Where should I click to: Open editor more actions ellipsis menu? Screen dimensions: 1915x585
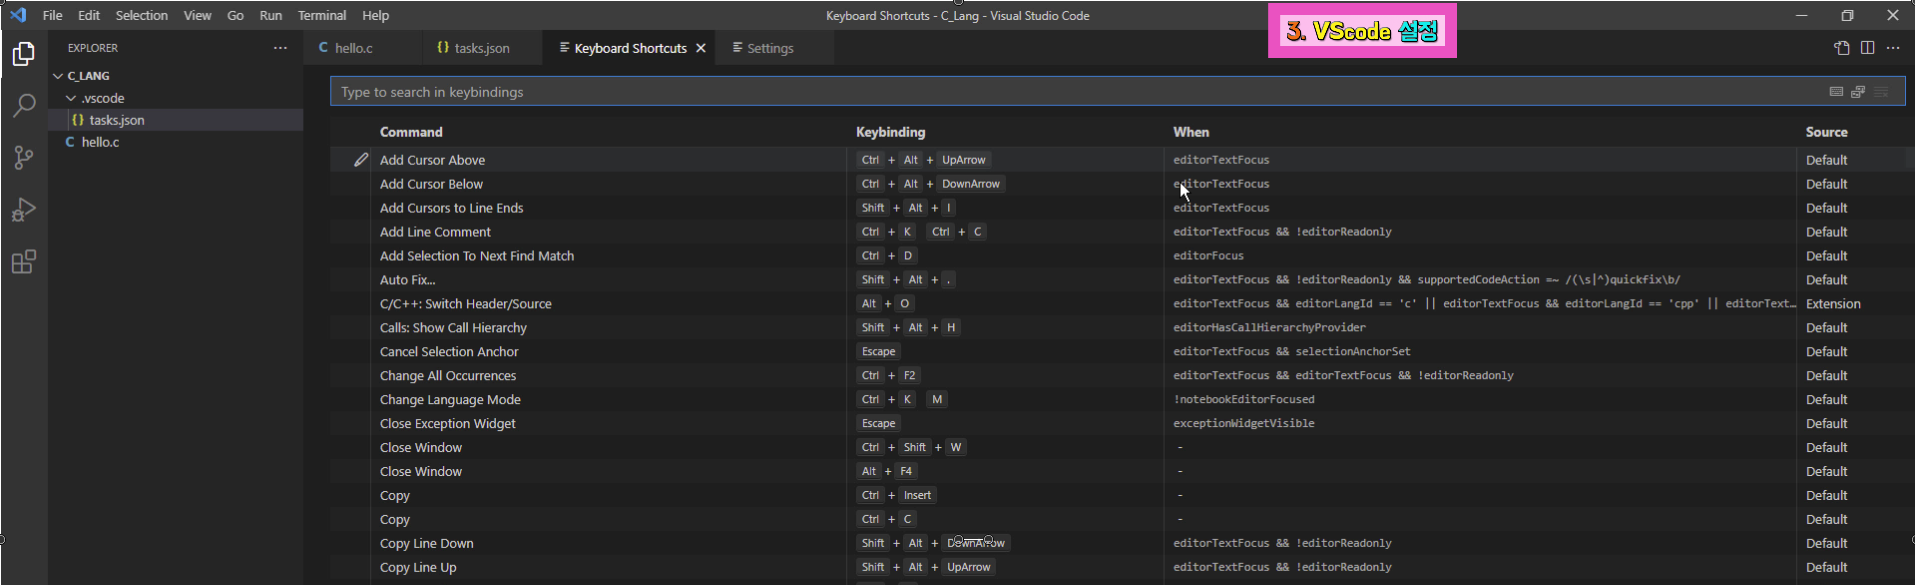pyautogui.click(x=1893, y=48)
